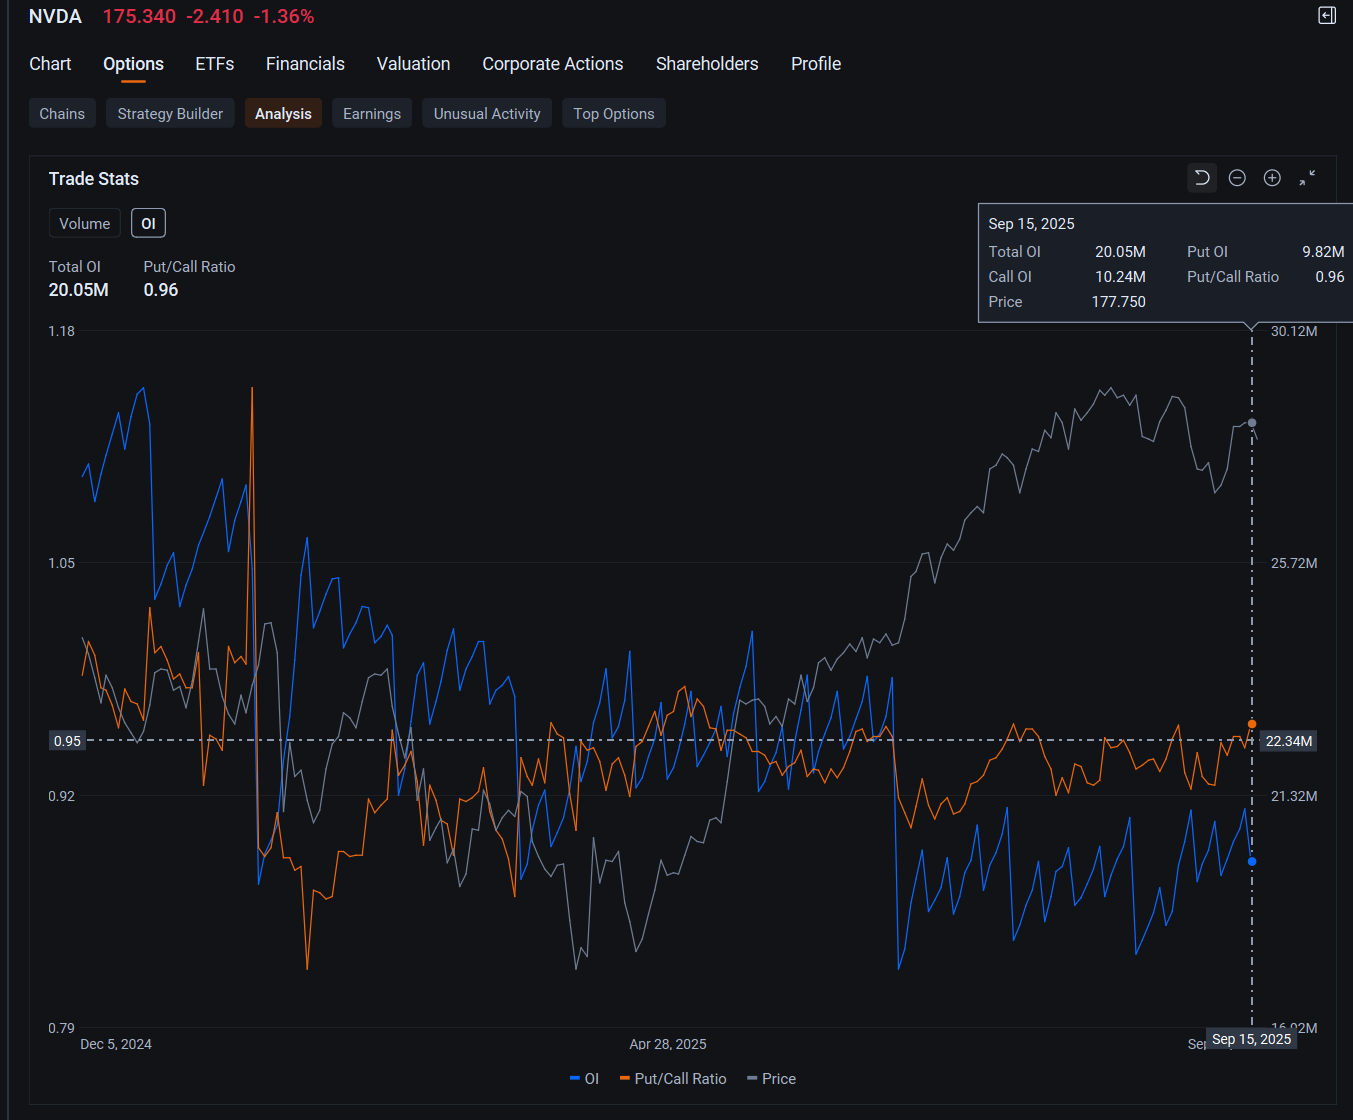The image size is (1353, 1120).
Task: Hide the Price series in legend
Action: pos(771,1079)
